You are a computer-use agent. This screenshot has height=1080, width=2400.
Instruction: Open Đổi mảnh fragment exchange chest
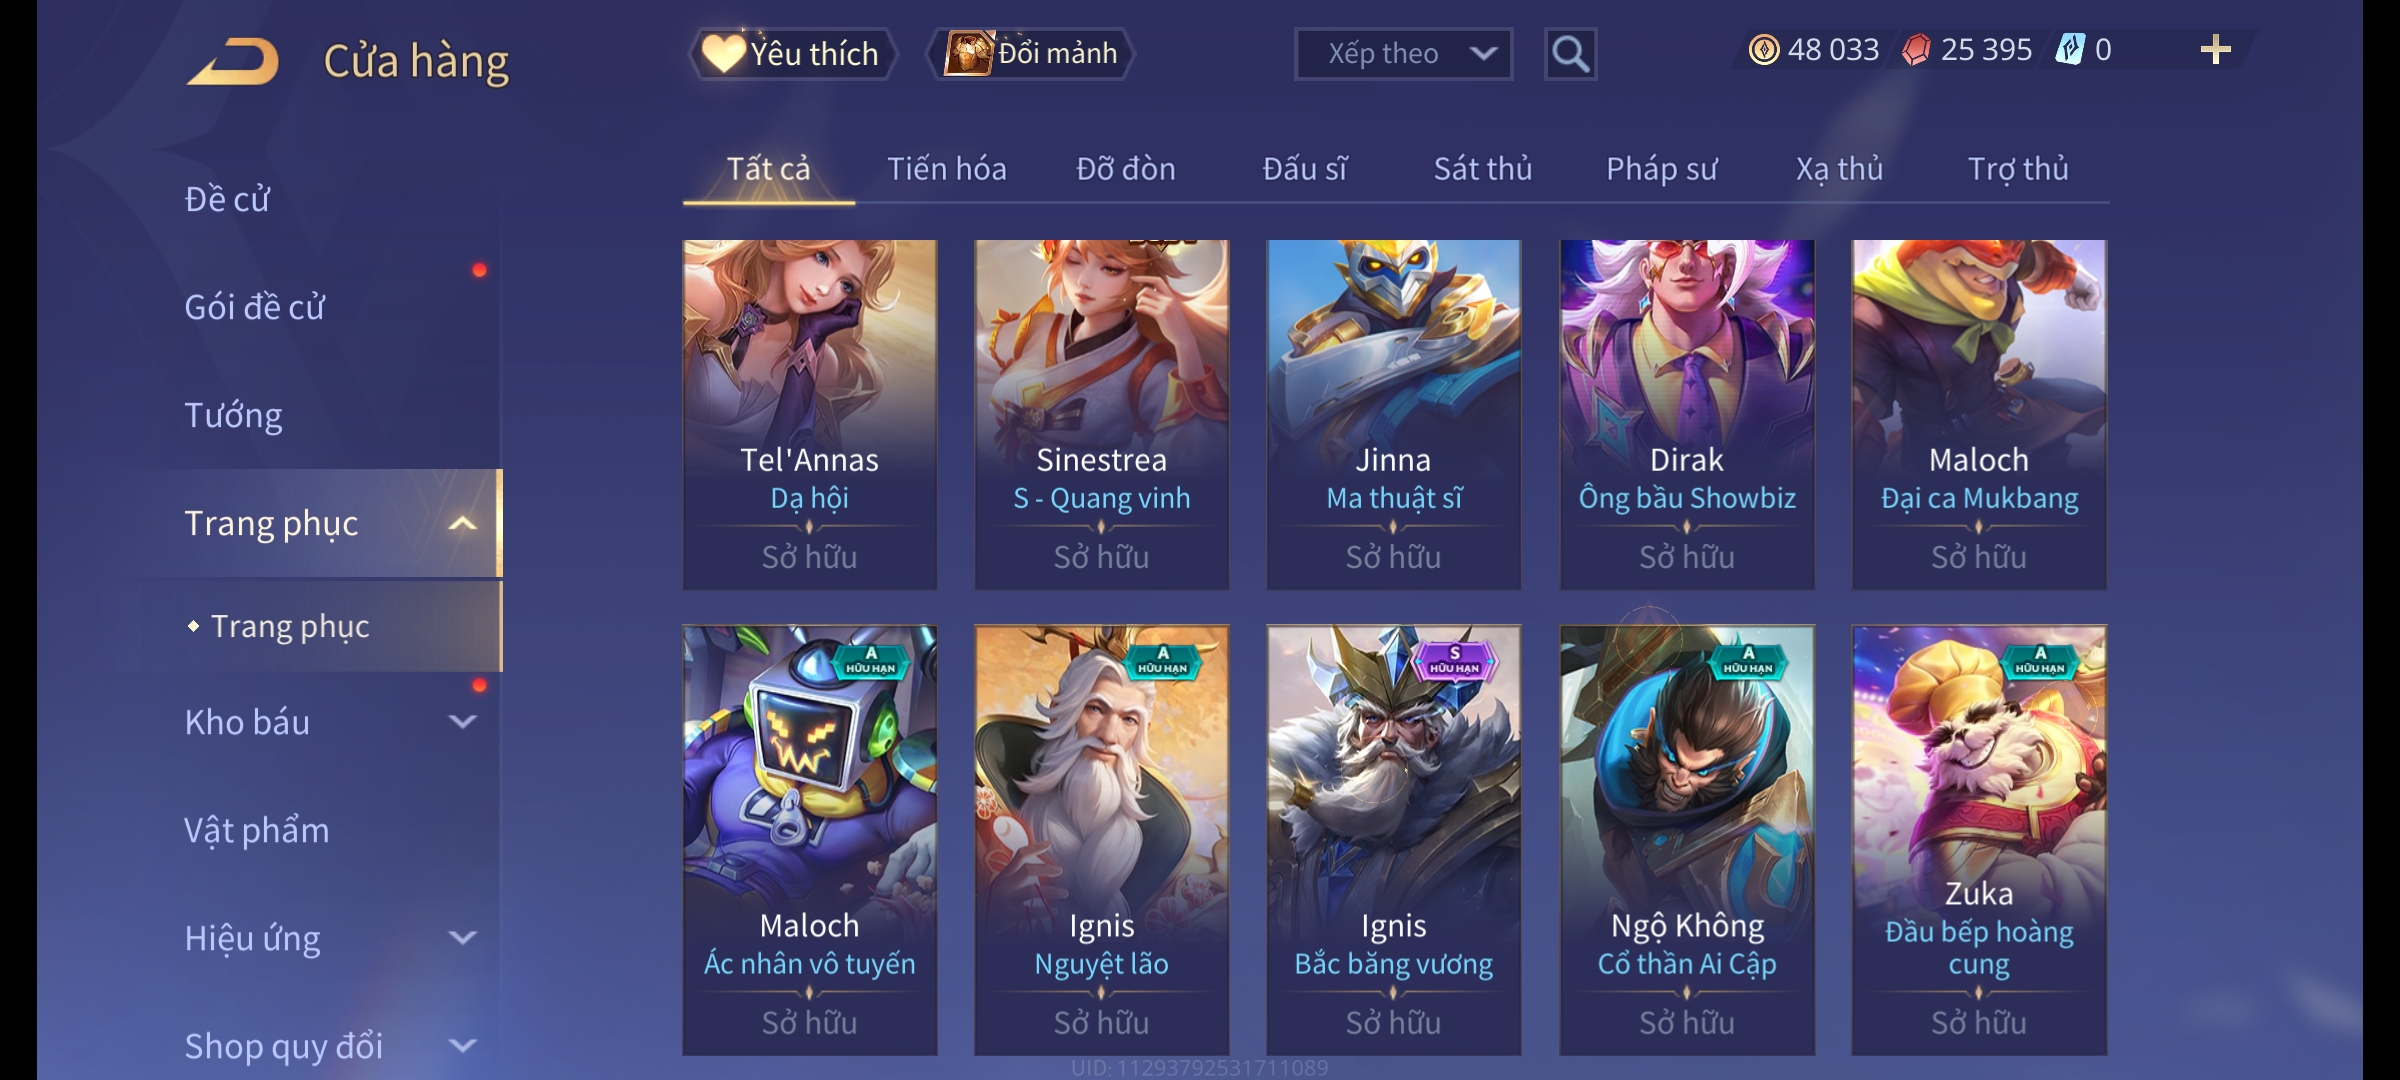coord(1031,54)
